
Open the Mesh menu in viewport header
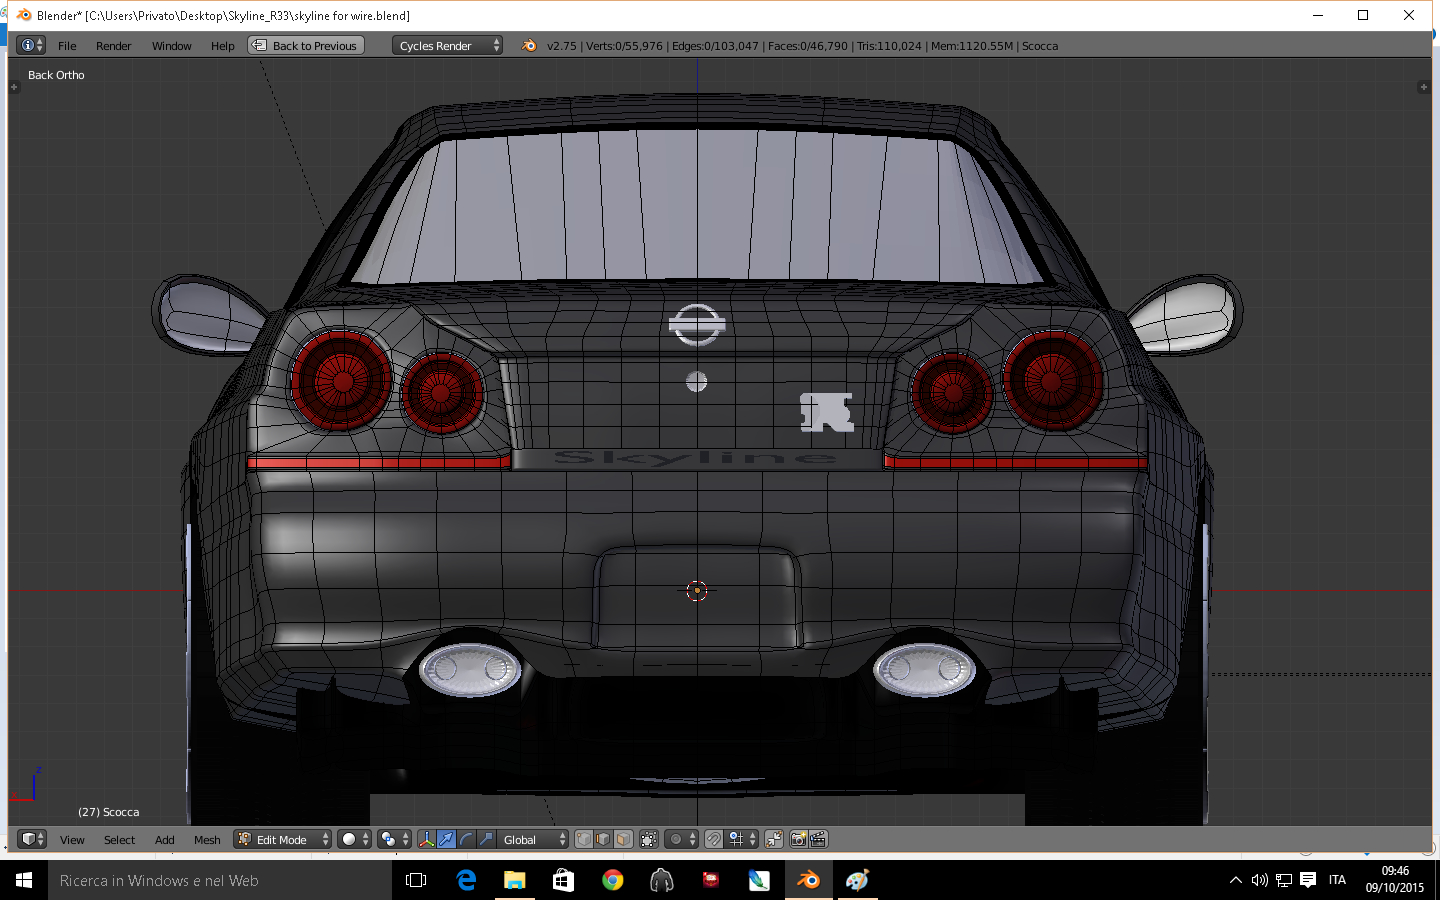[207, 840]
